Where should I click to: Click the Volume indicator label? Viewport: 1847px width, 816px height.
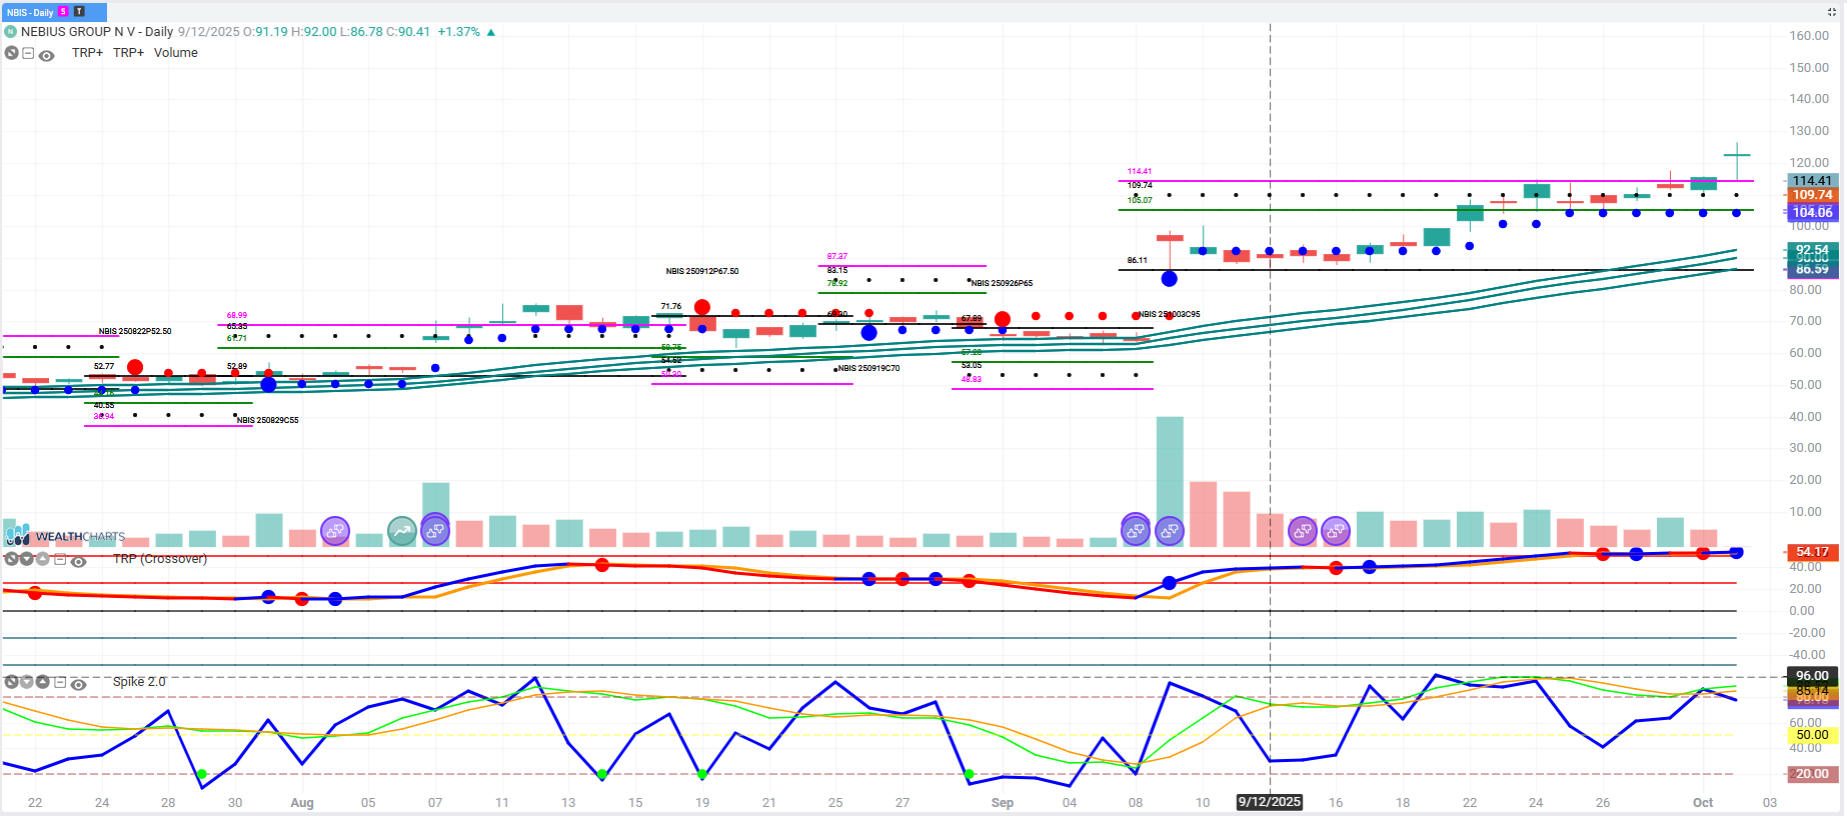[175, 53]
